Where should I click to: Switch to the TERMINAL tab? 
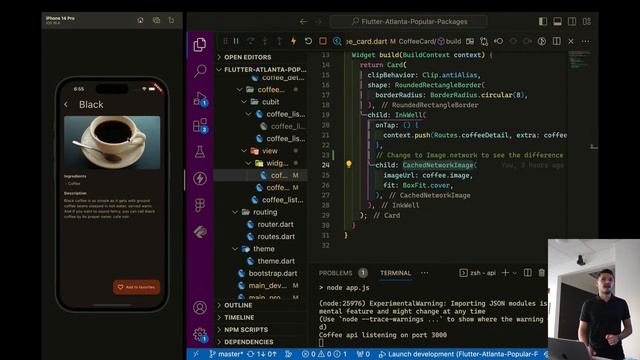pyautogui.click(x=396, y=273)
